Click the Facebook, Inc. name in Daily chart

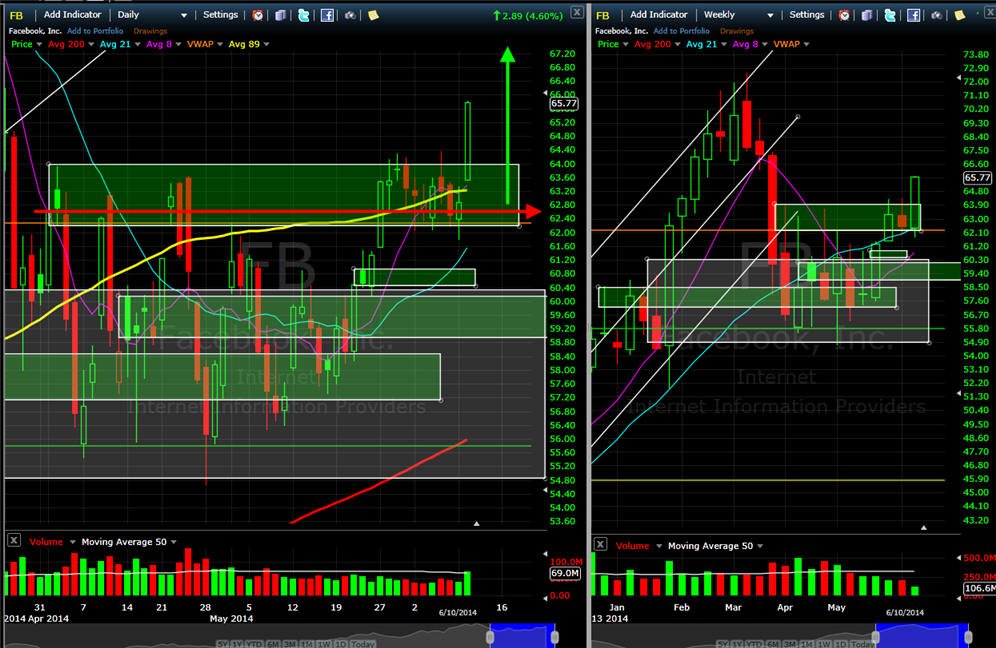pyautogui.click(x=35, y=30)
